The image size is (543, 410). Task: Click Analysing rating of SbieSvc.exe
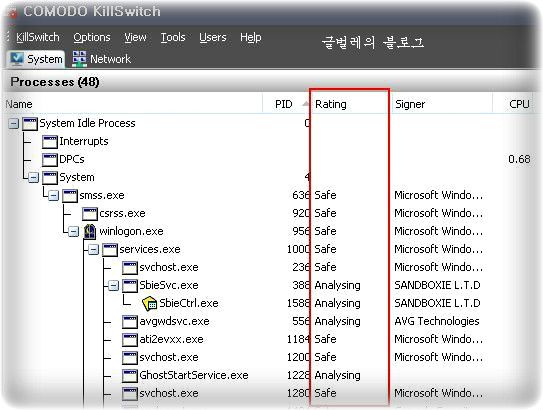click(338, 285)
